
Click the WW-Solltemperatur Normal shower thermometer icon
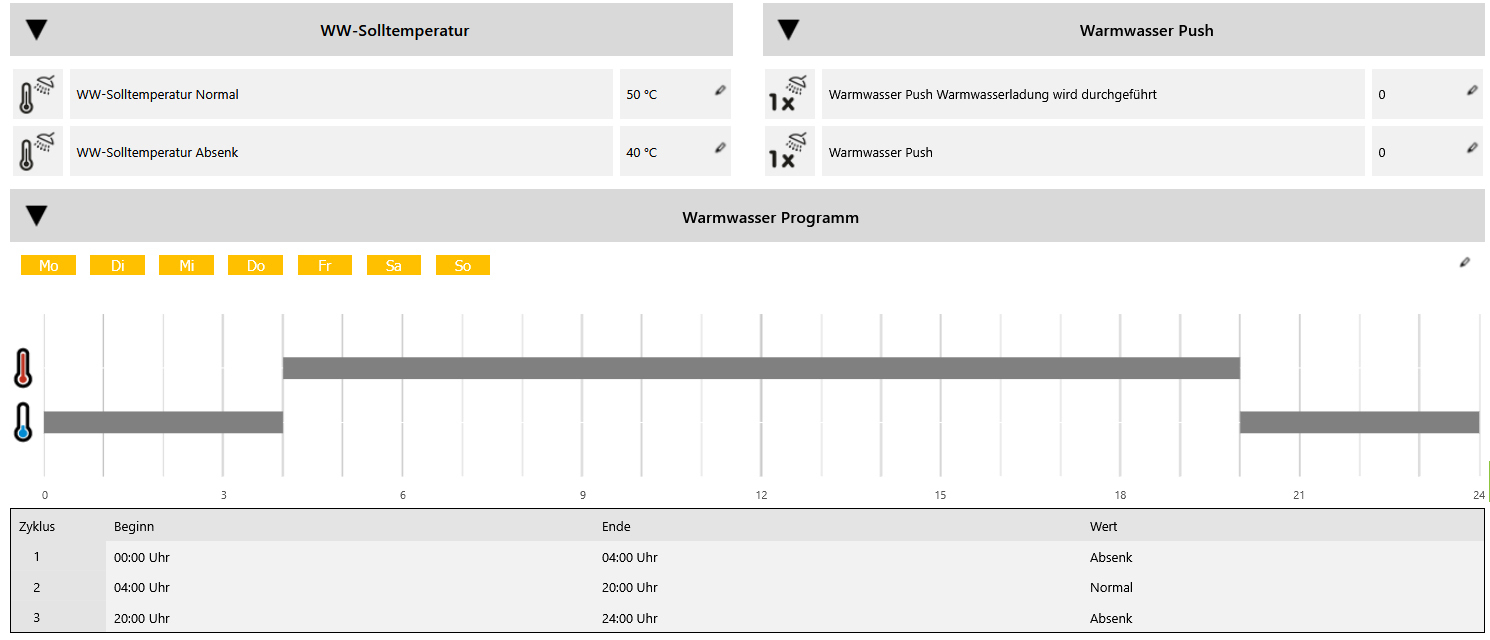[37, 94]
